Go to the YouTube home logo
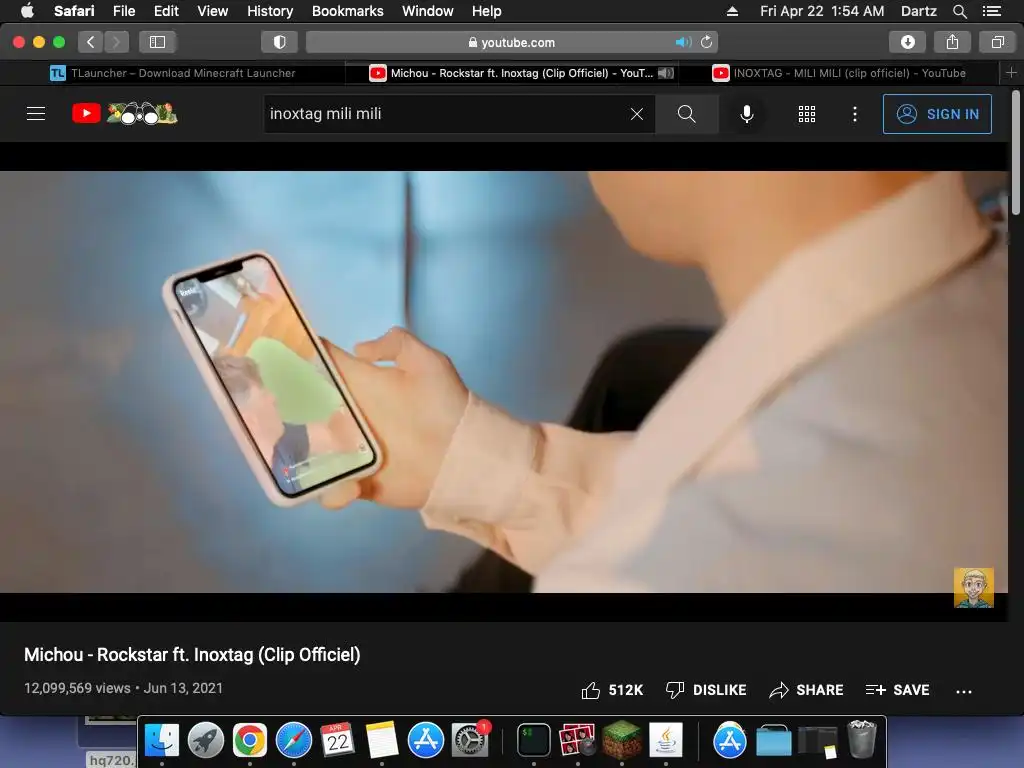 pyautogui.click(x=124, y=114)
